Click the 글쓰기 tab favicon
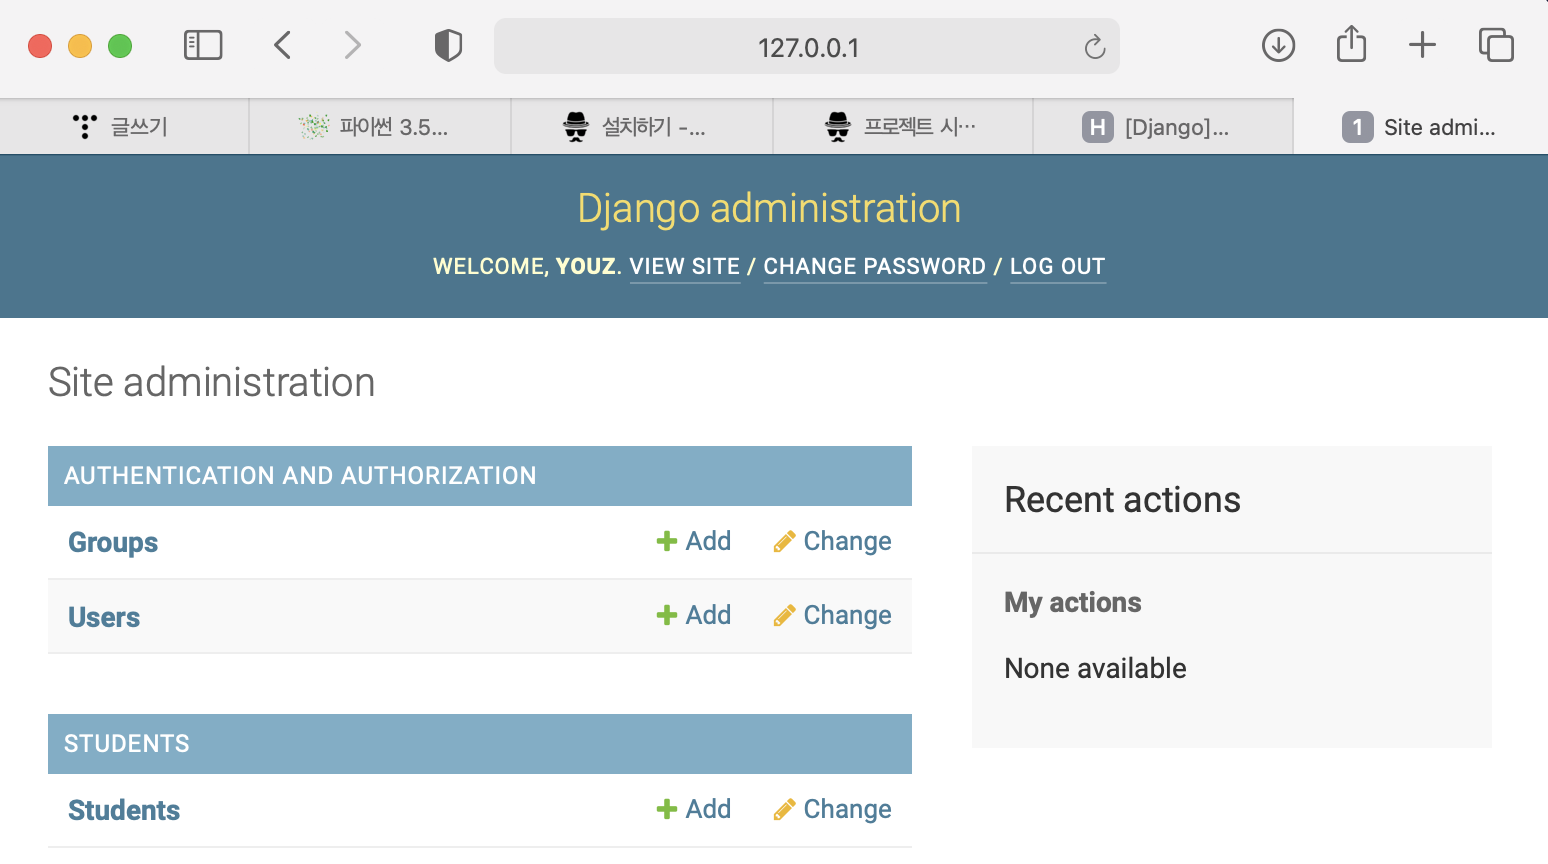Screen dimensions: 1548x864 pos(85,127)
